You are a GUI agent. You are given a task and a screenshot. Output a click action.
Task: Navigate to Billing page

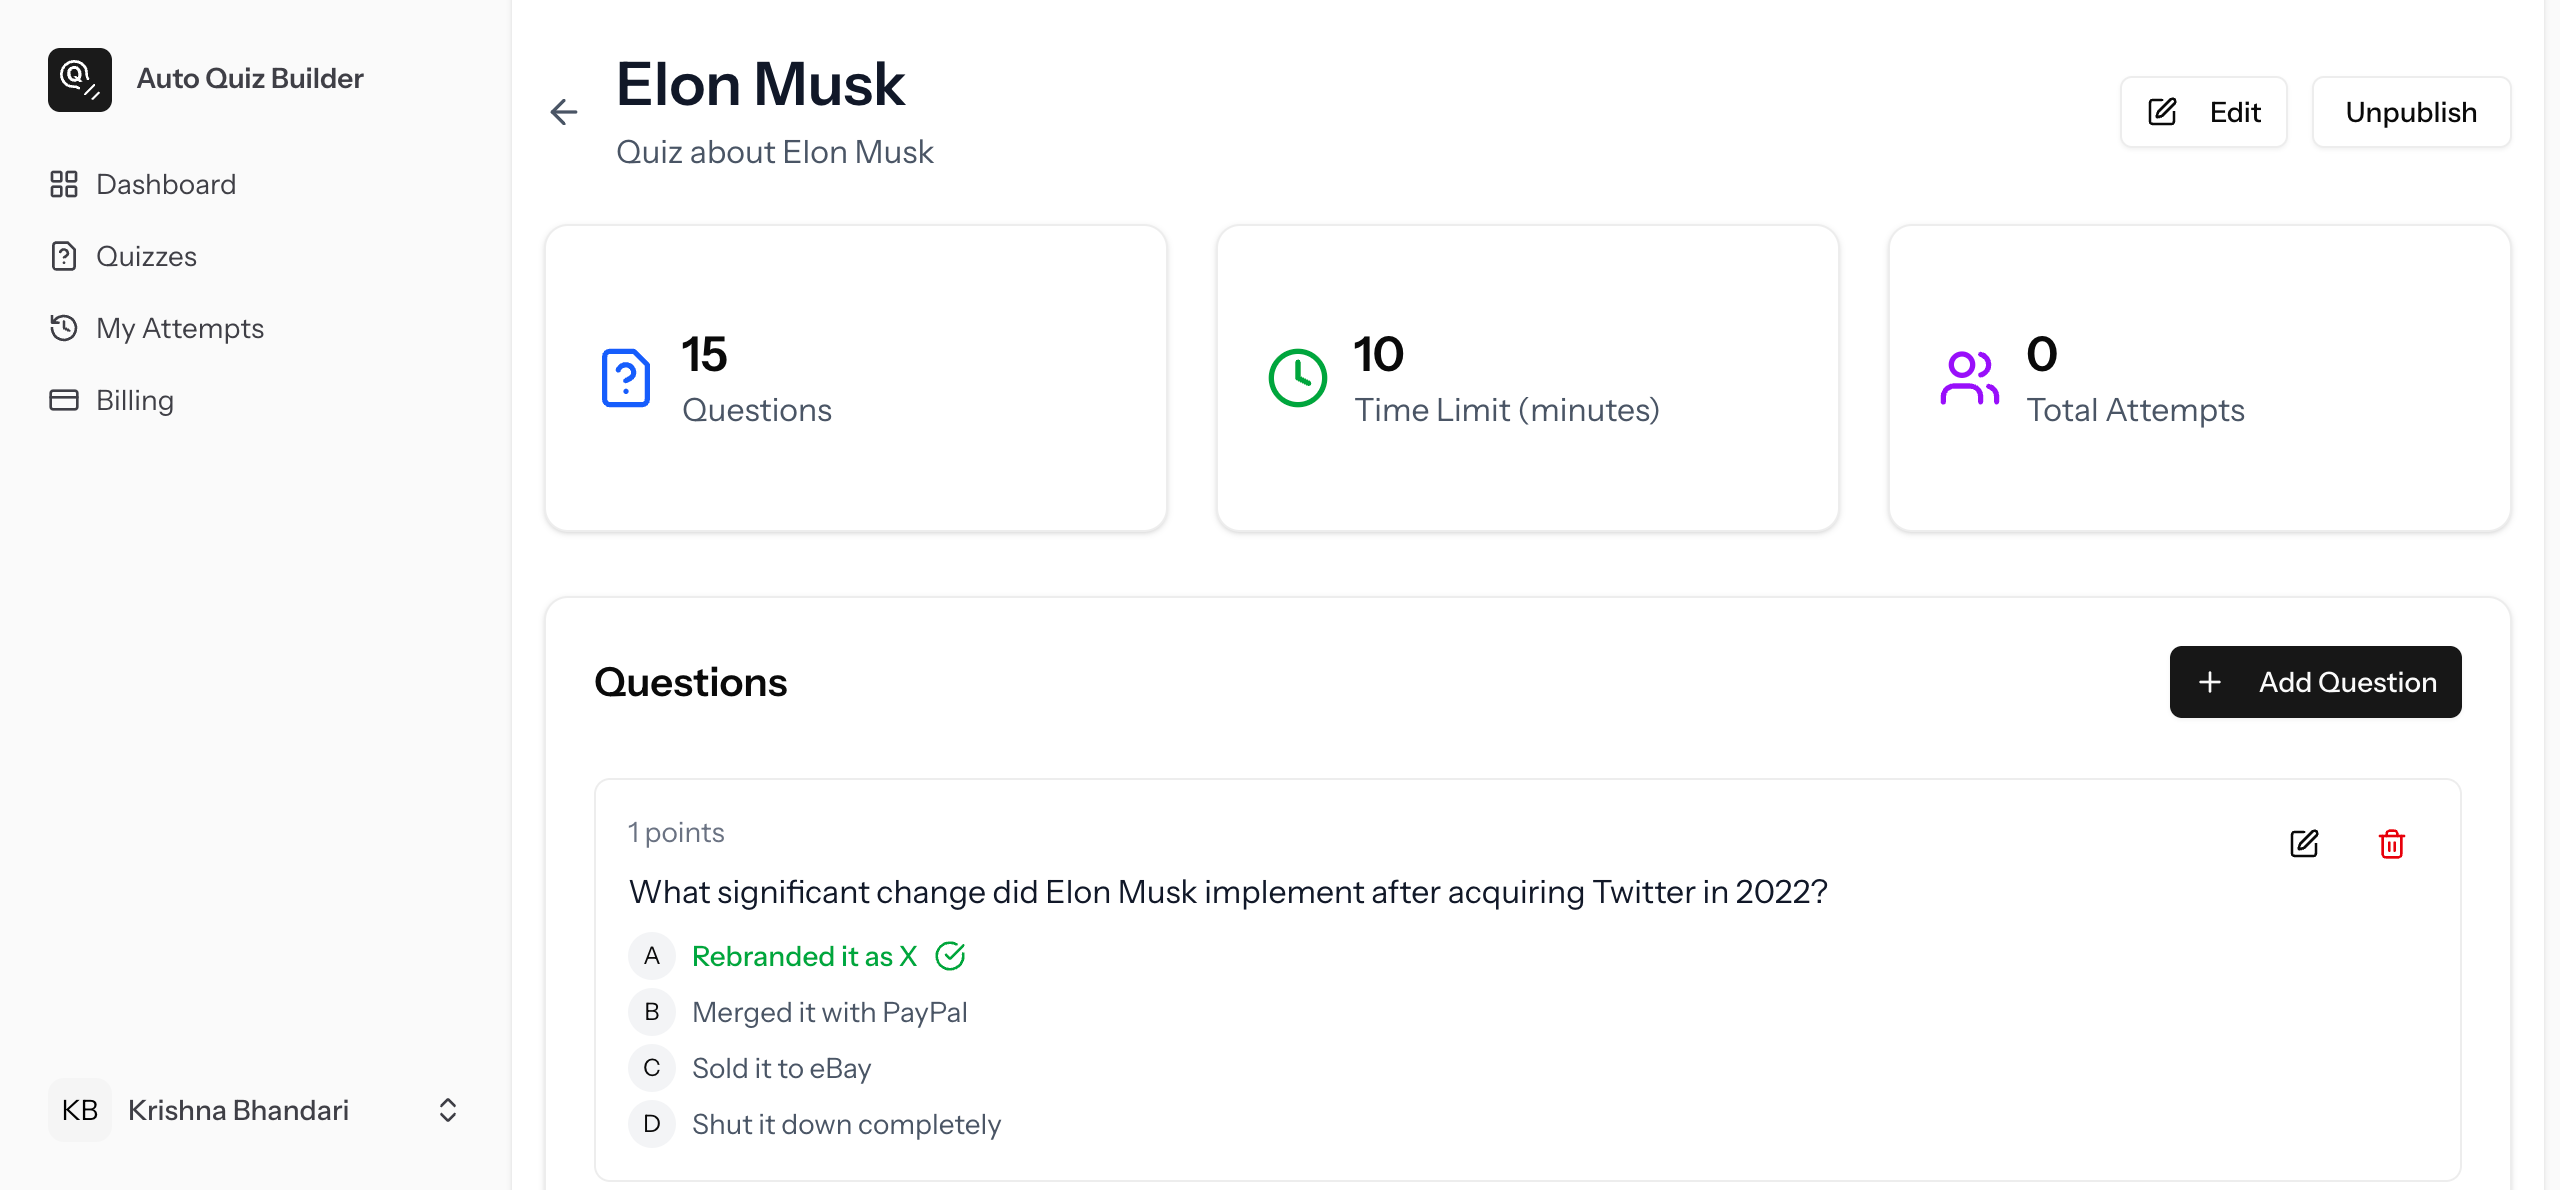135,401
